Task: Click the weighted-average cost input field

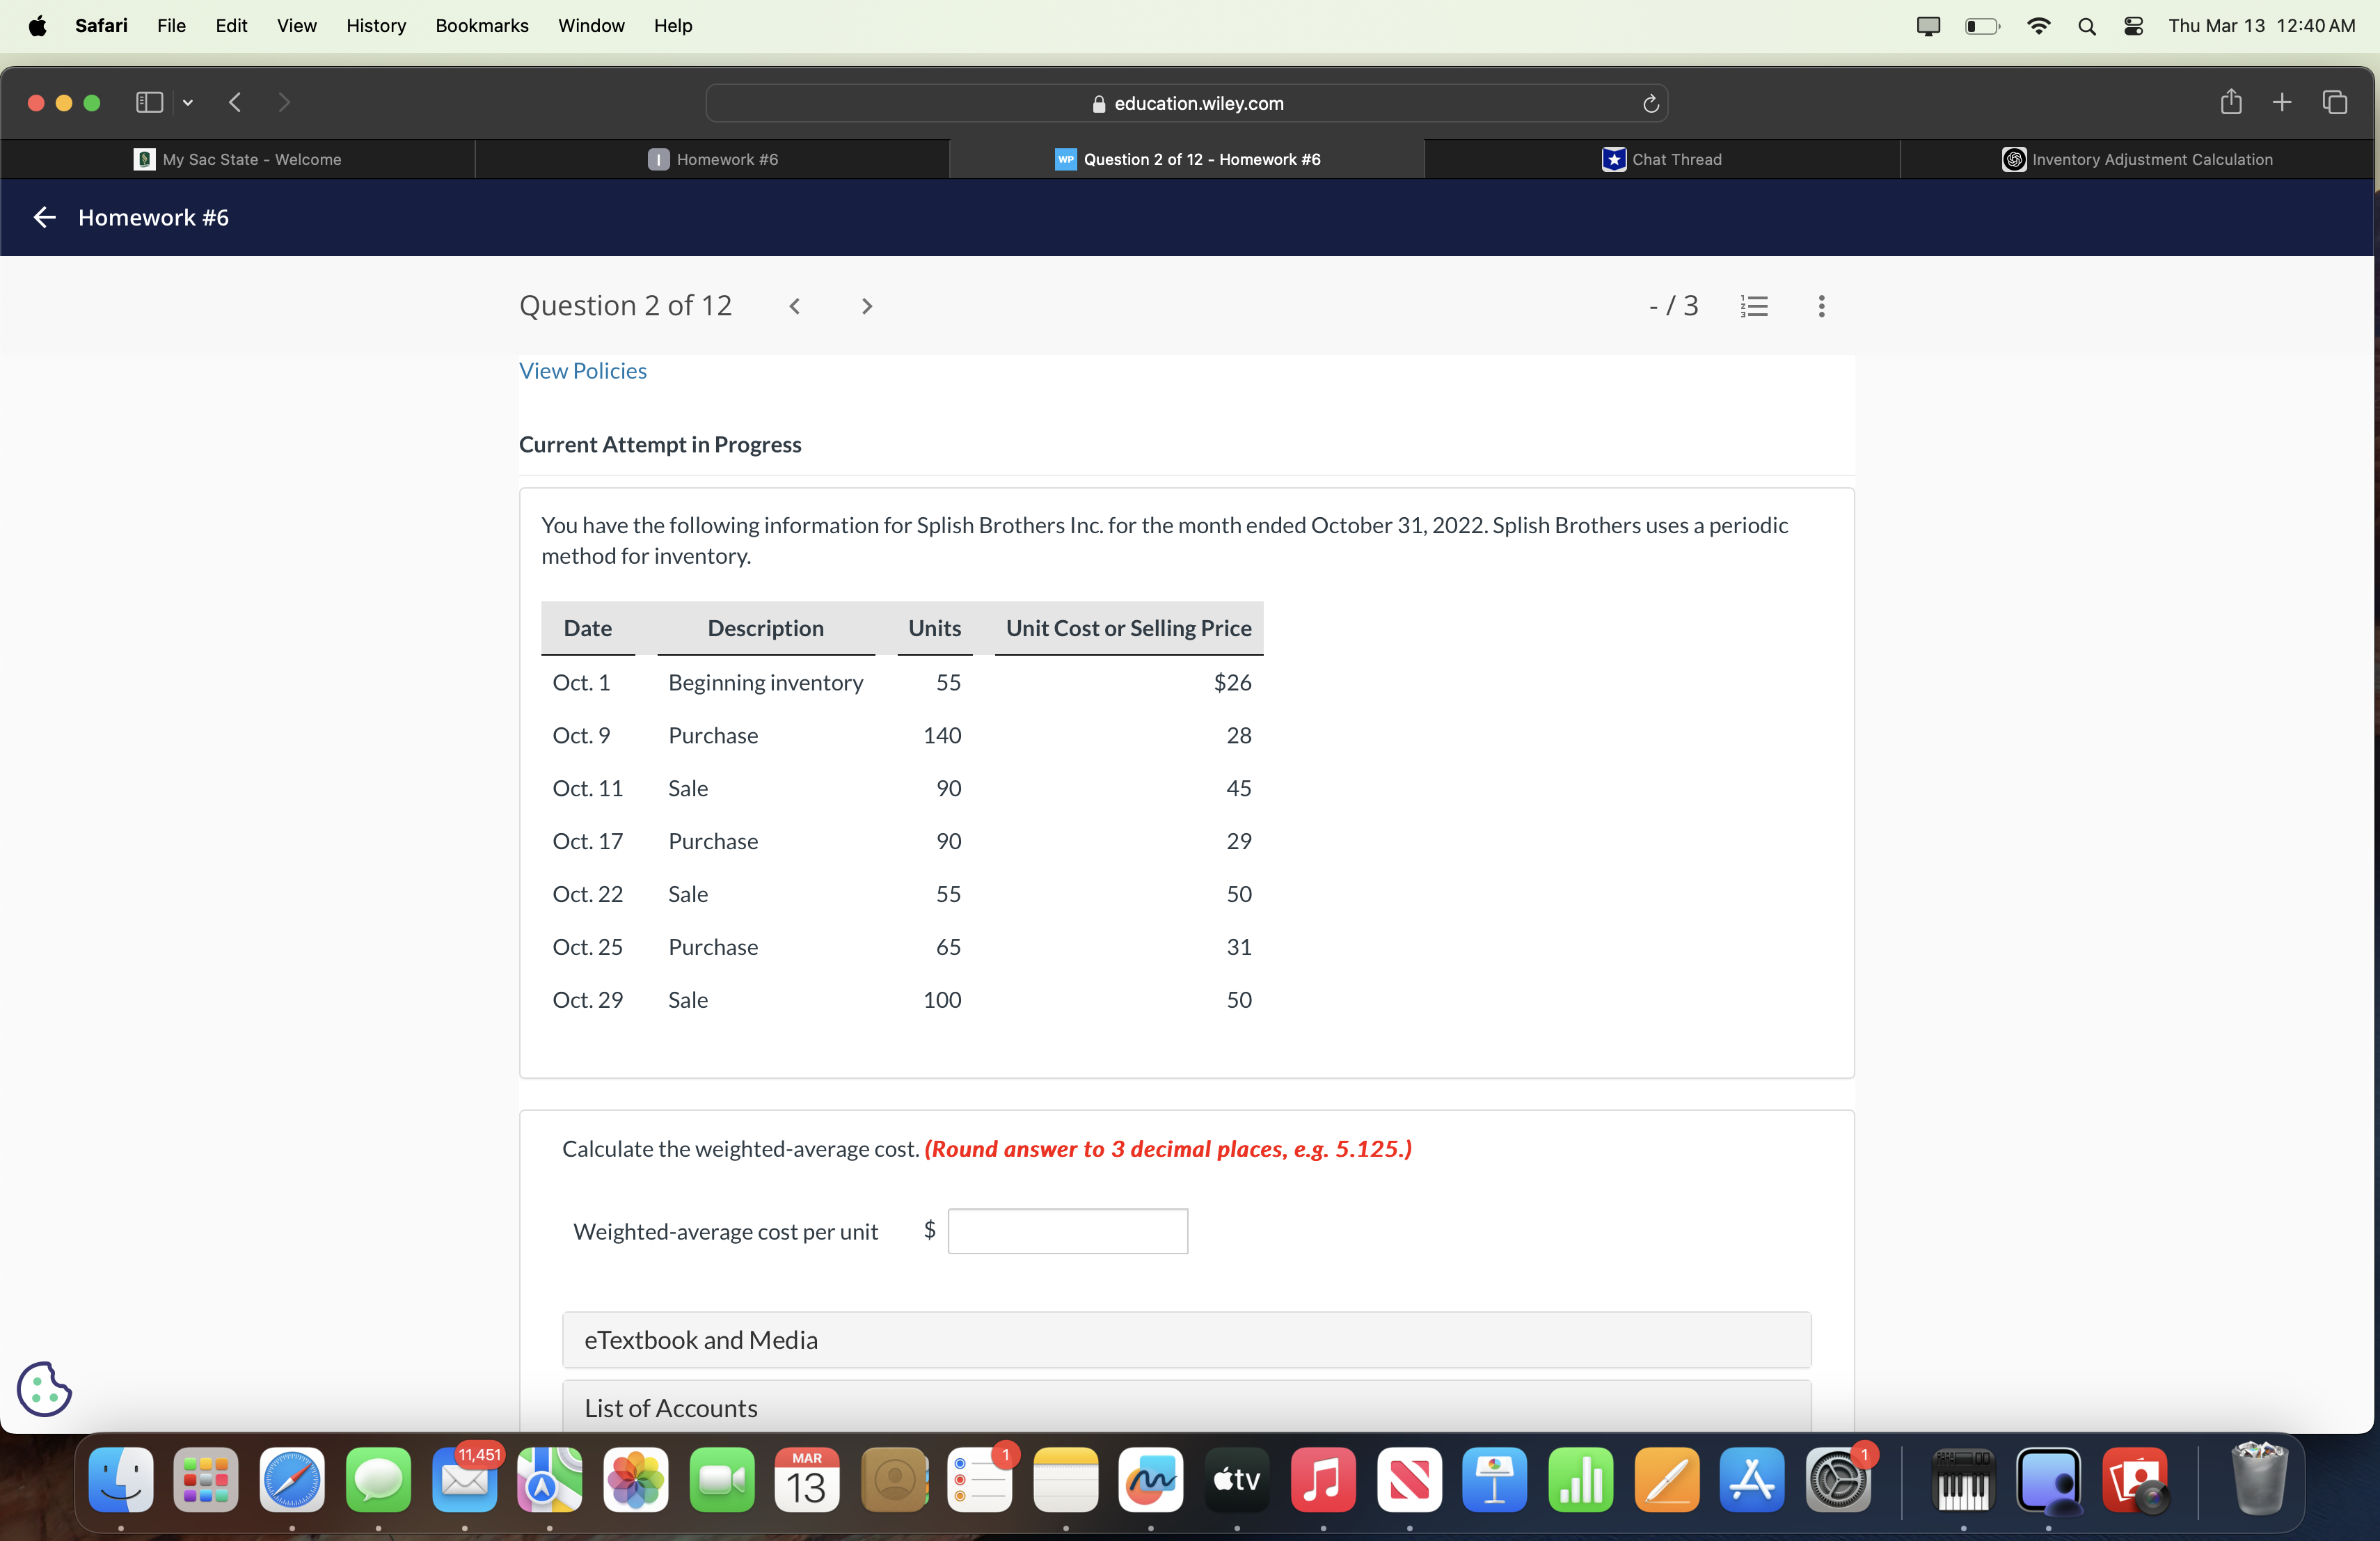Action: (x=1067, y=1231)
